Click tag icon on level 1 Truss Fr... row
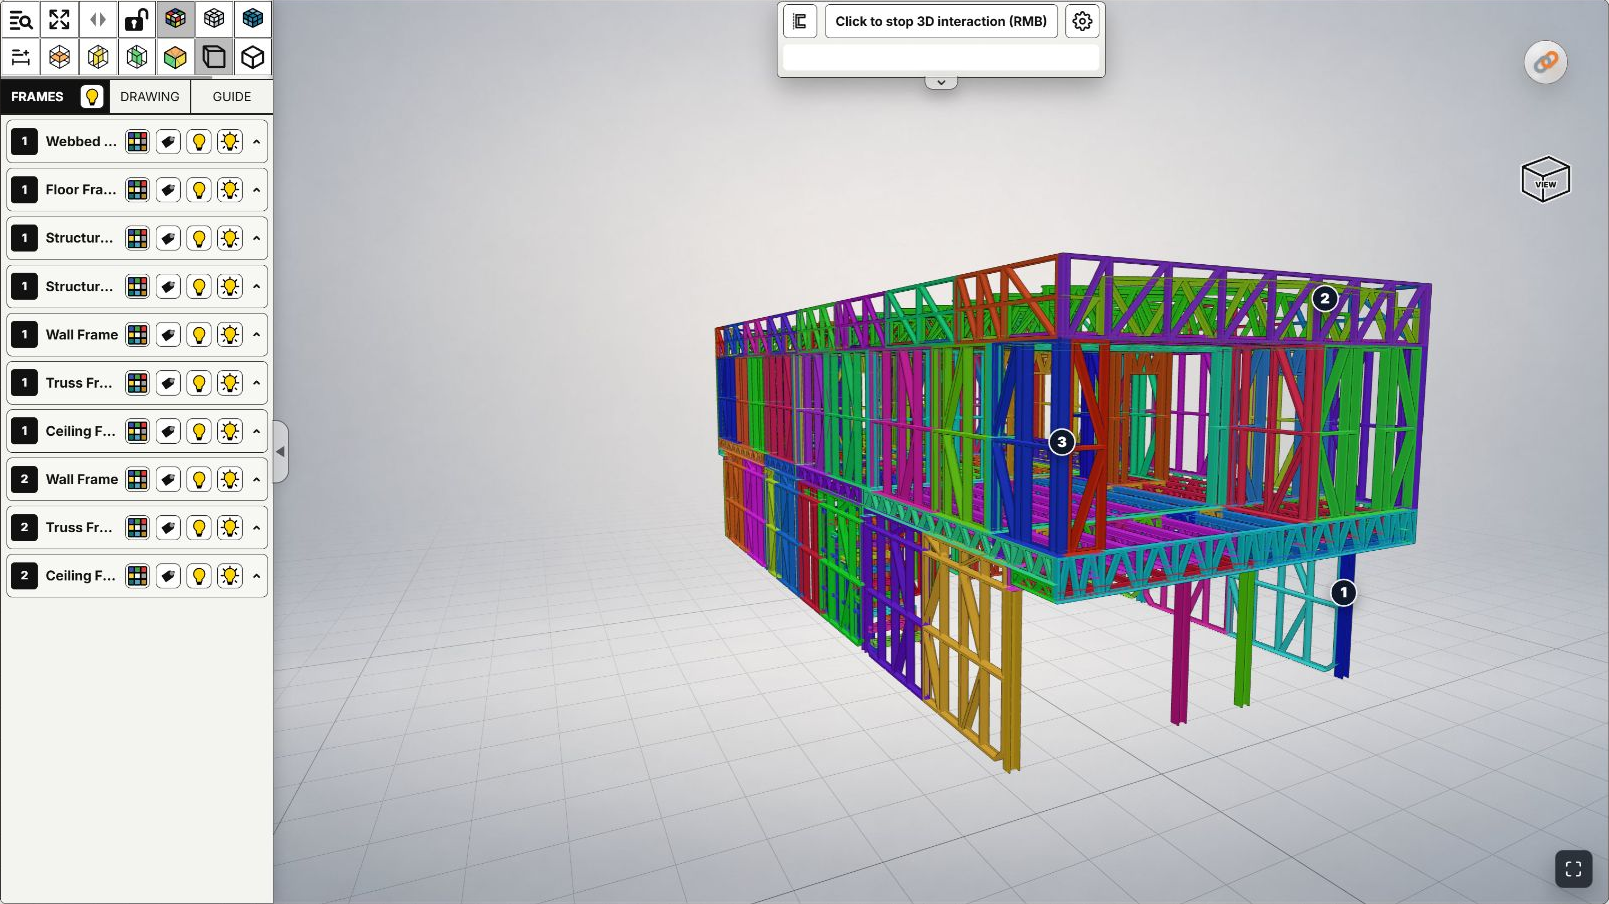 169,383
